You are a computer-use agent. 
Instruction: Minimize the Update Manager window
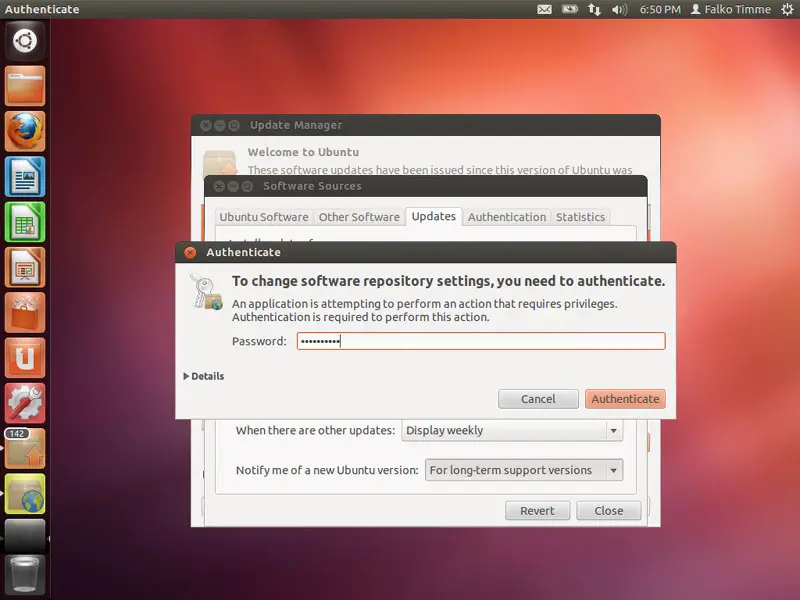(220, 126)
